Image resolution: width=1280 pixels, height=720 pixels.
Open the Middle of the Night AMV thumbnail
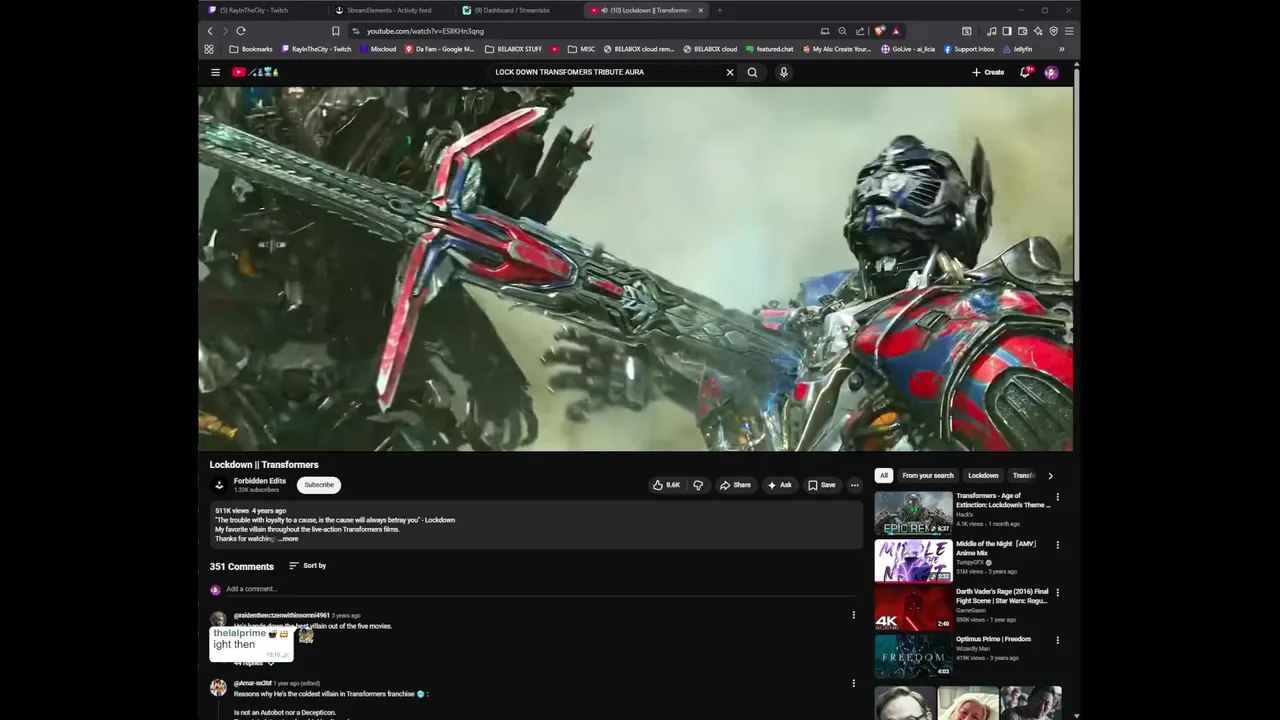pos(914,561)
